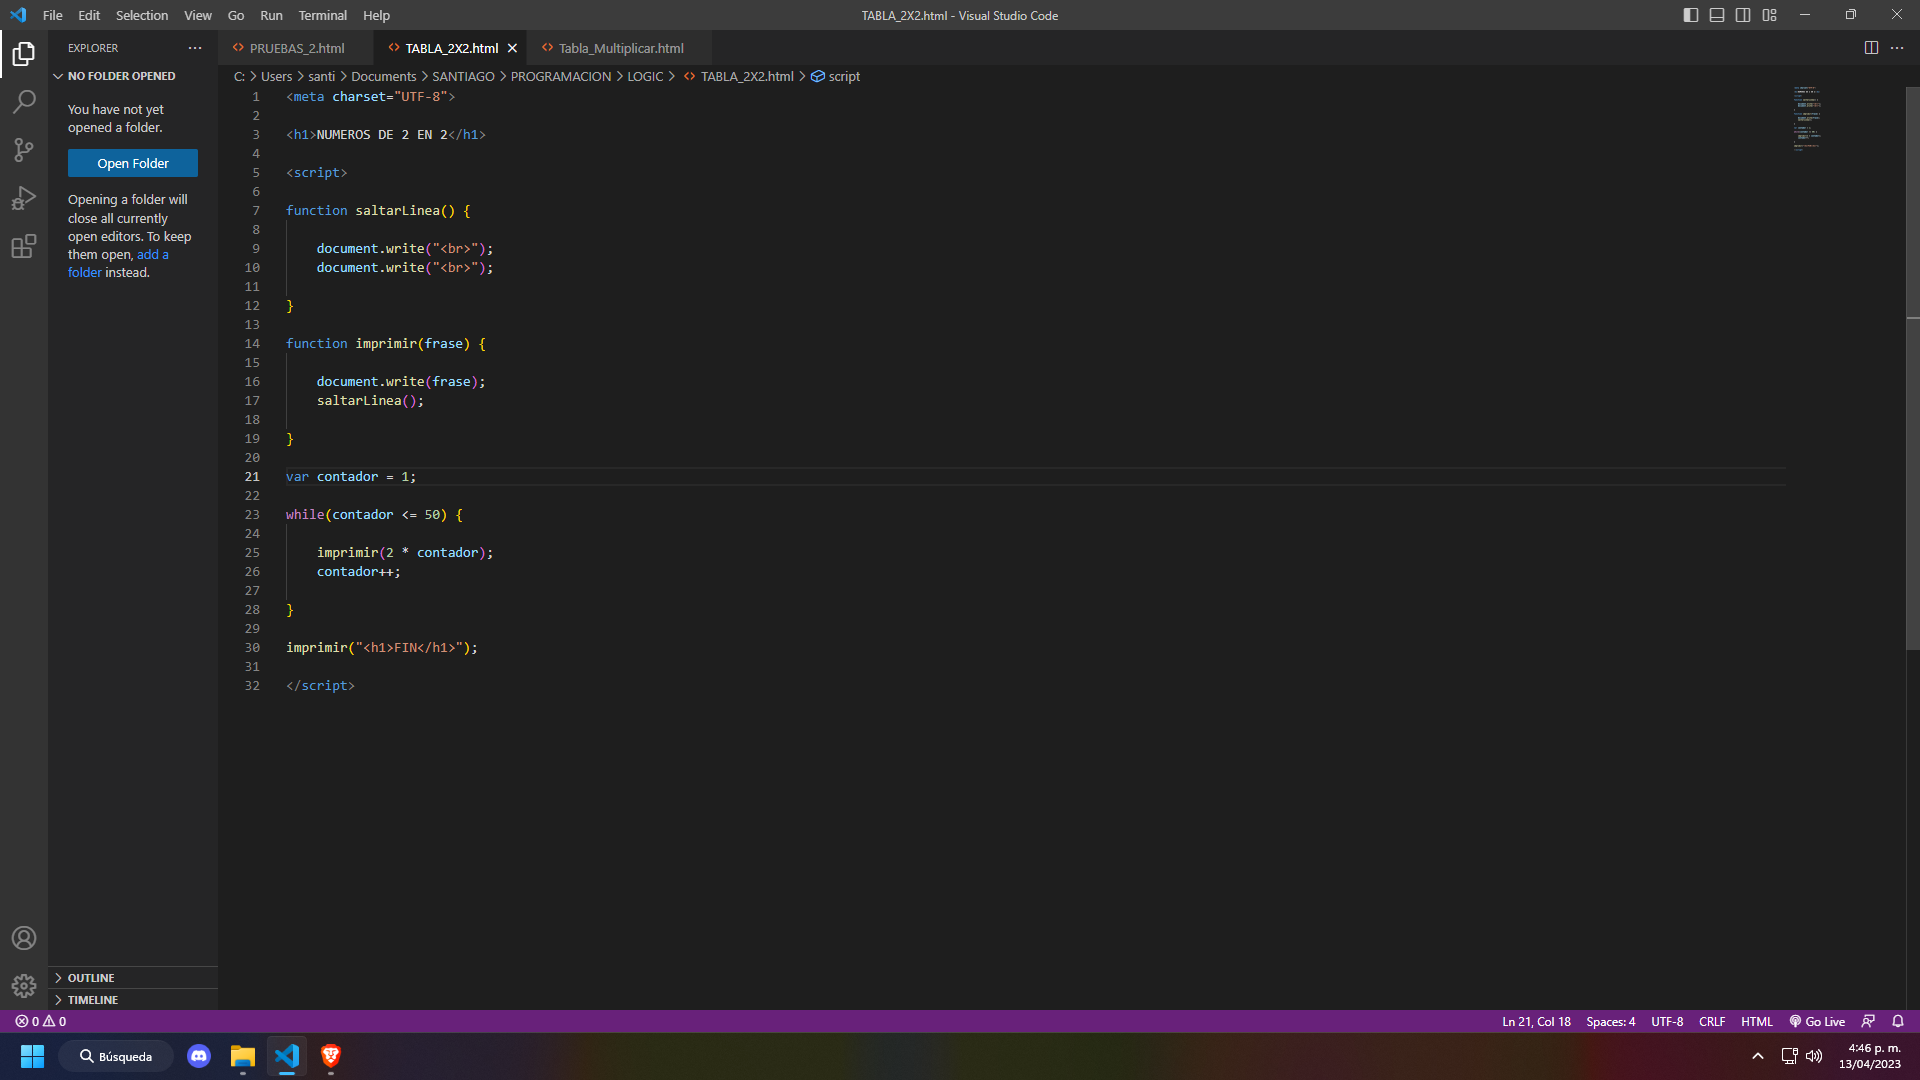Close the TABLA_2X2.html tab
The image size is (1920, 1080).
tap(512, 48)
